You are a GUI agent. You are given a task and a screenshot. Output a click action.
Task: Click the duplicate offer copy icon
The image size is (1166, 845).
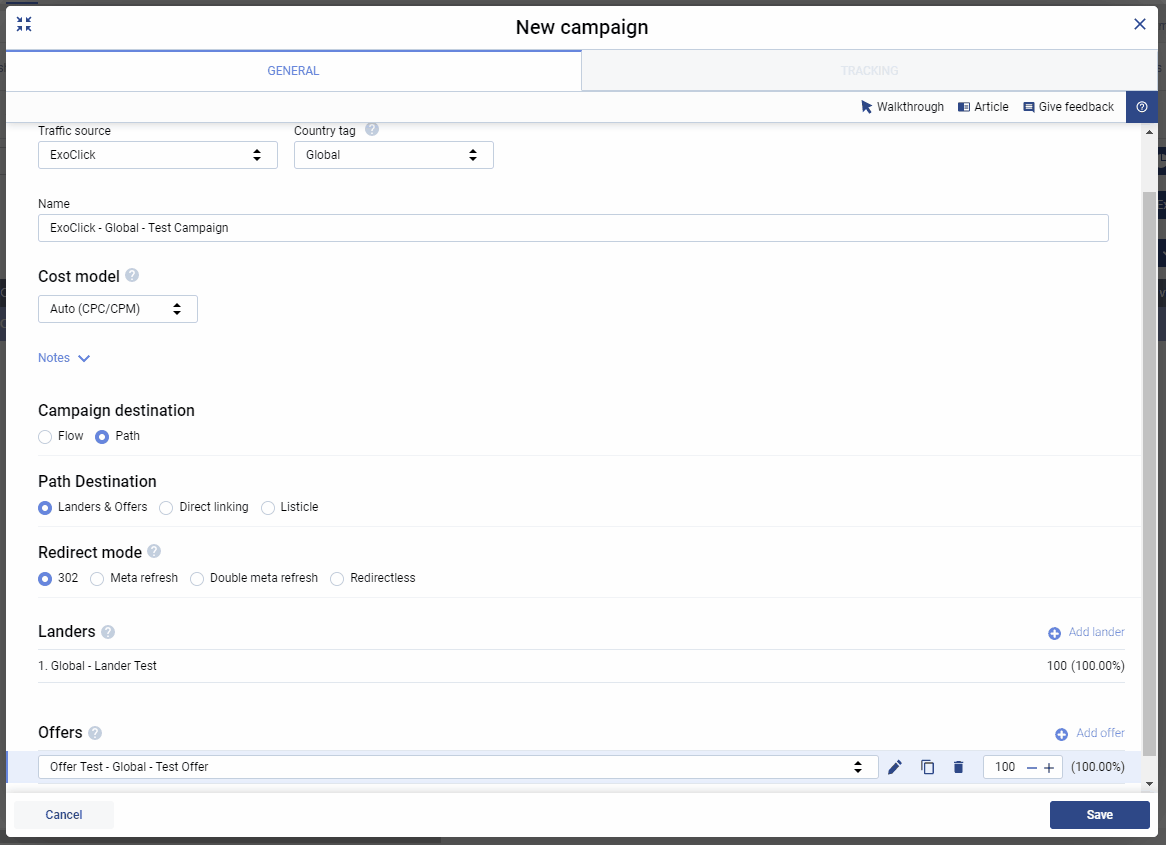coord(927,767)
